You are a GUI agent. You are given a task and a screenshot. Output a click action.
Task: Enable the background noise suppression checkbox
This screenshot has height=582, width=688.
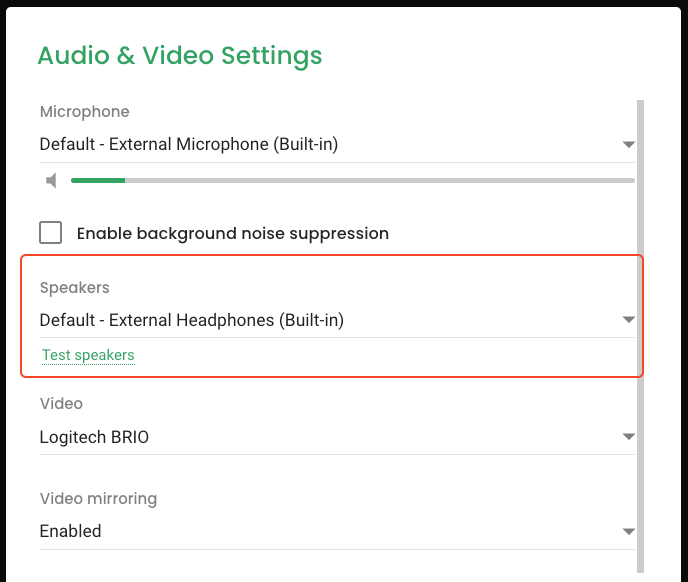coord(50,233)
